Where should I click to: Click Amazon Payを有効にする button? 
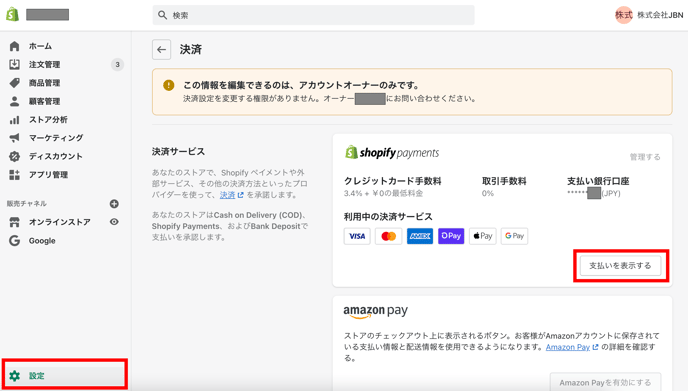click(605, 382)
